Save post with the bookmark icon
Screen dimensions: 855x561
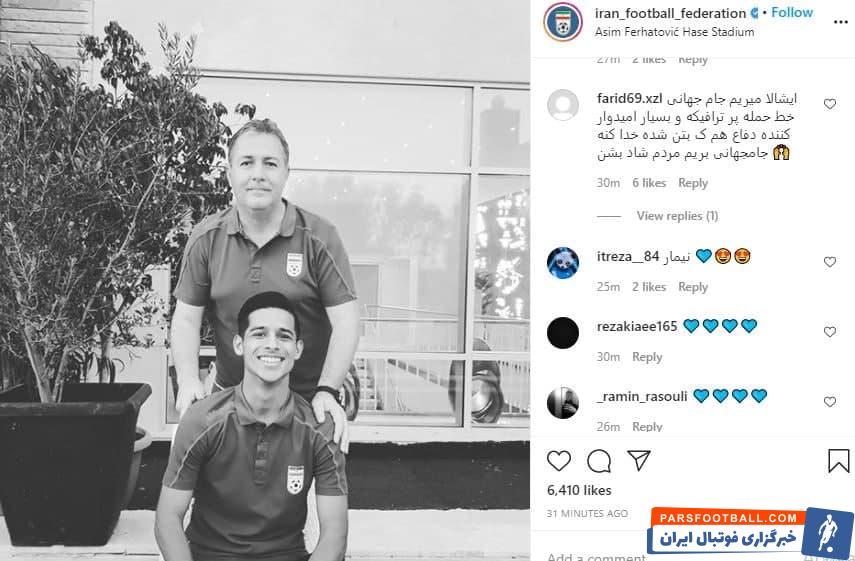pos(839,461)
